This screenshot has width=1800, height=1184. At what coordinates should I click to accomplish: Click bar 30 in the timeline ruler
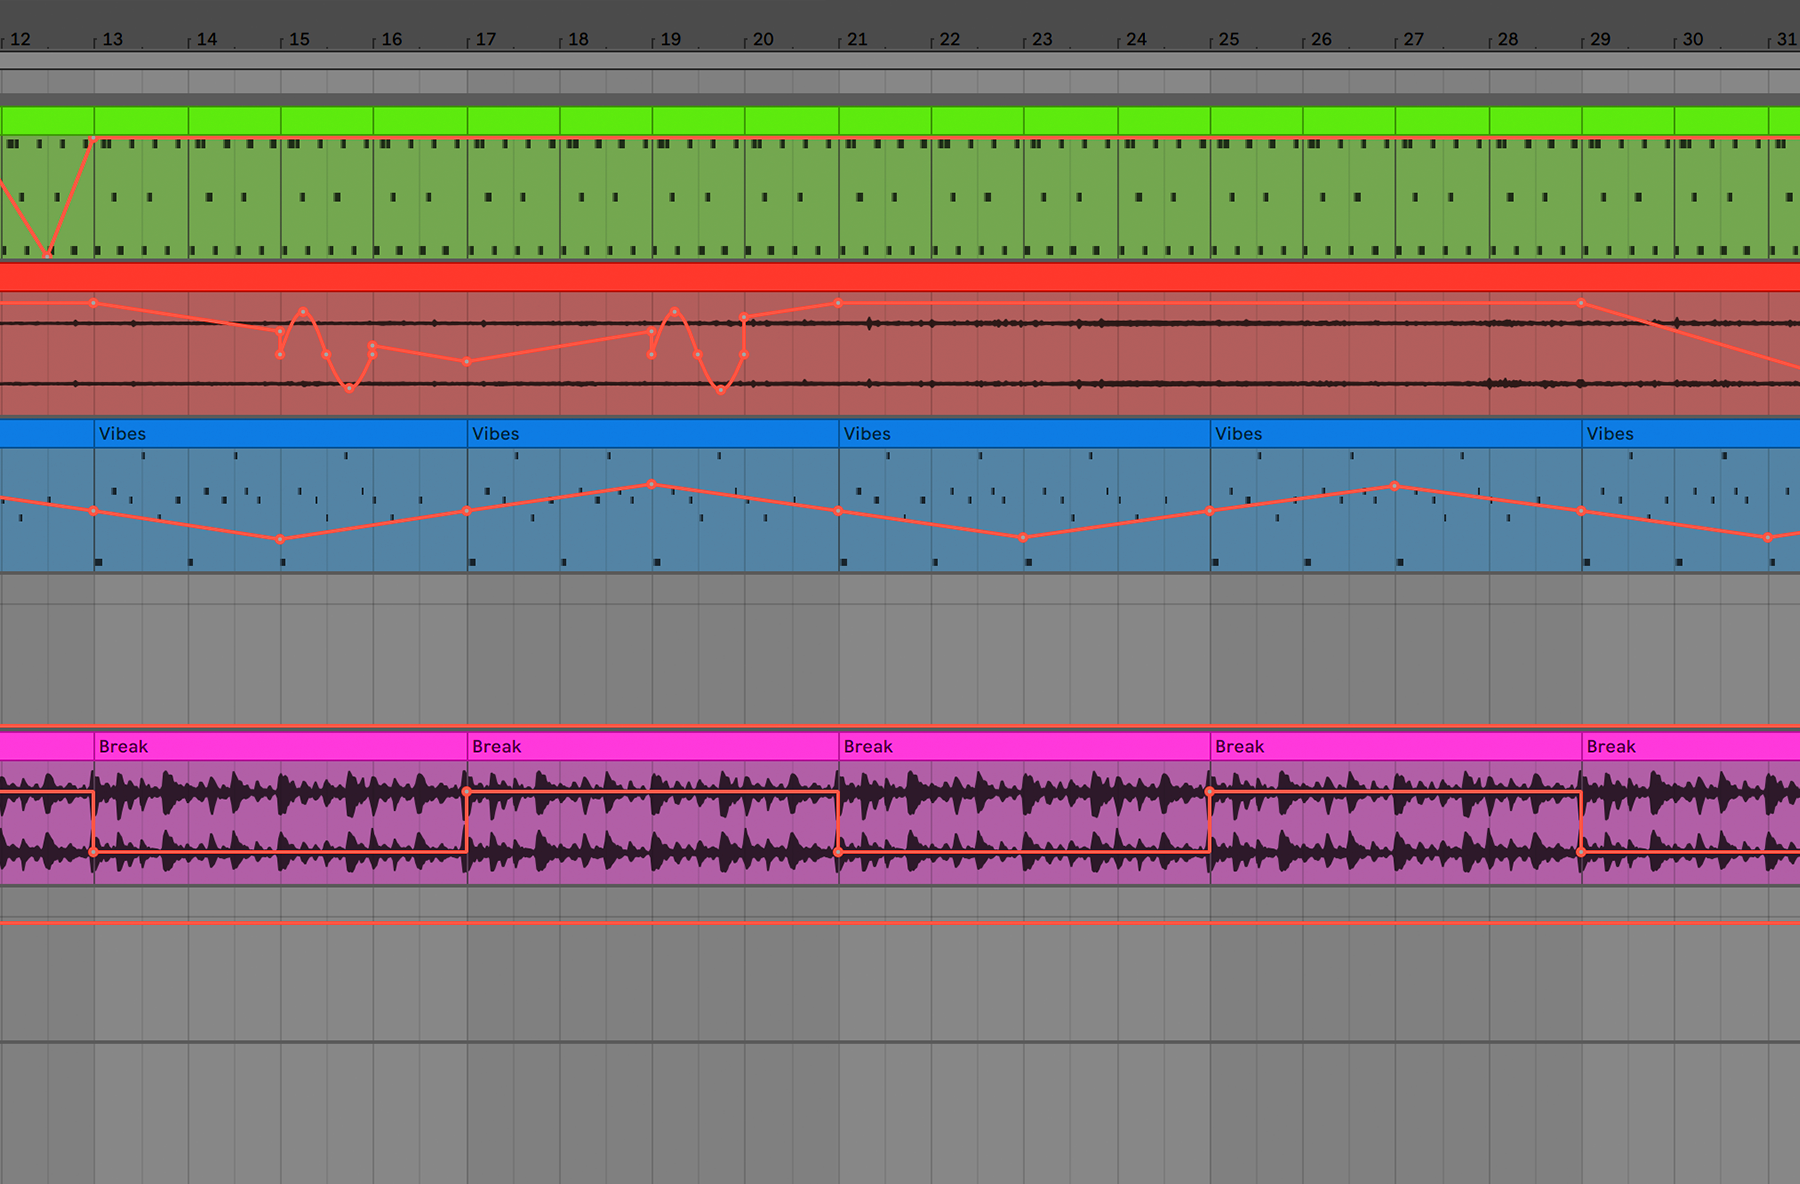coord(1693,40)
